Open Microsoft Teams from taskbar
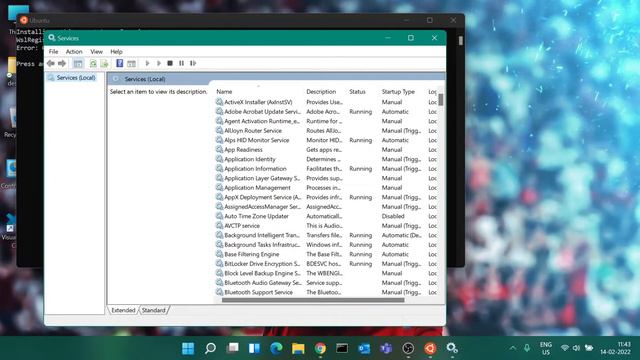The height and width of the screenshot is (360, 640). 386,348
